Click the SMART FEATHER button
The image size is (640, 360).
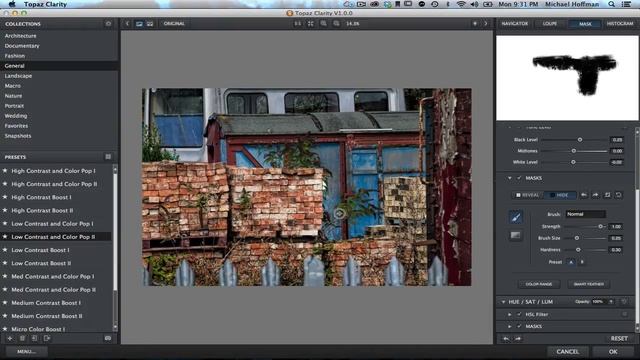click(589, 284)
